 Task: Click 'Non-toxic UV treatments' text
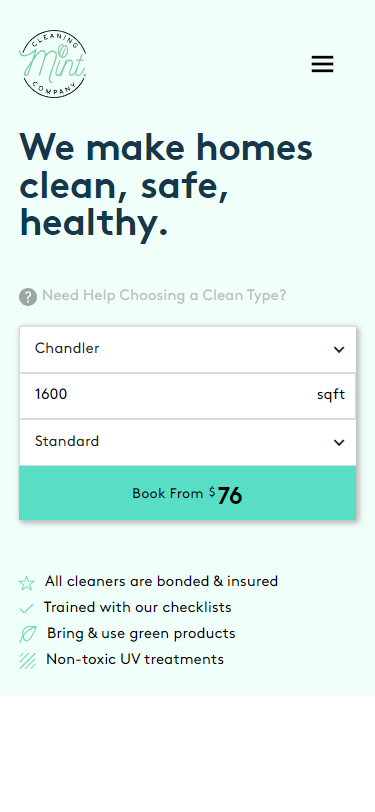[x=135, y=659]
